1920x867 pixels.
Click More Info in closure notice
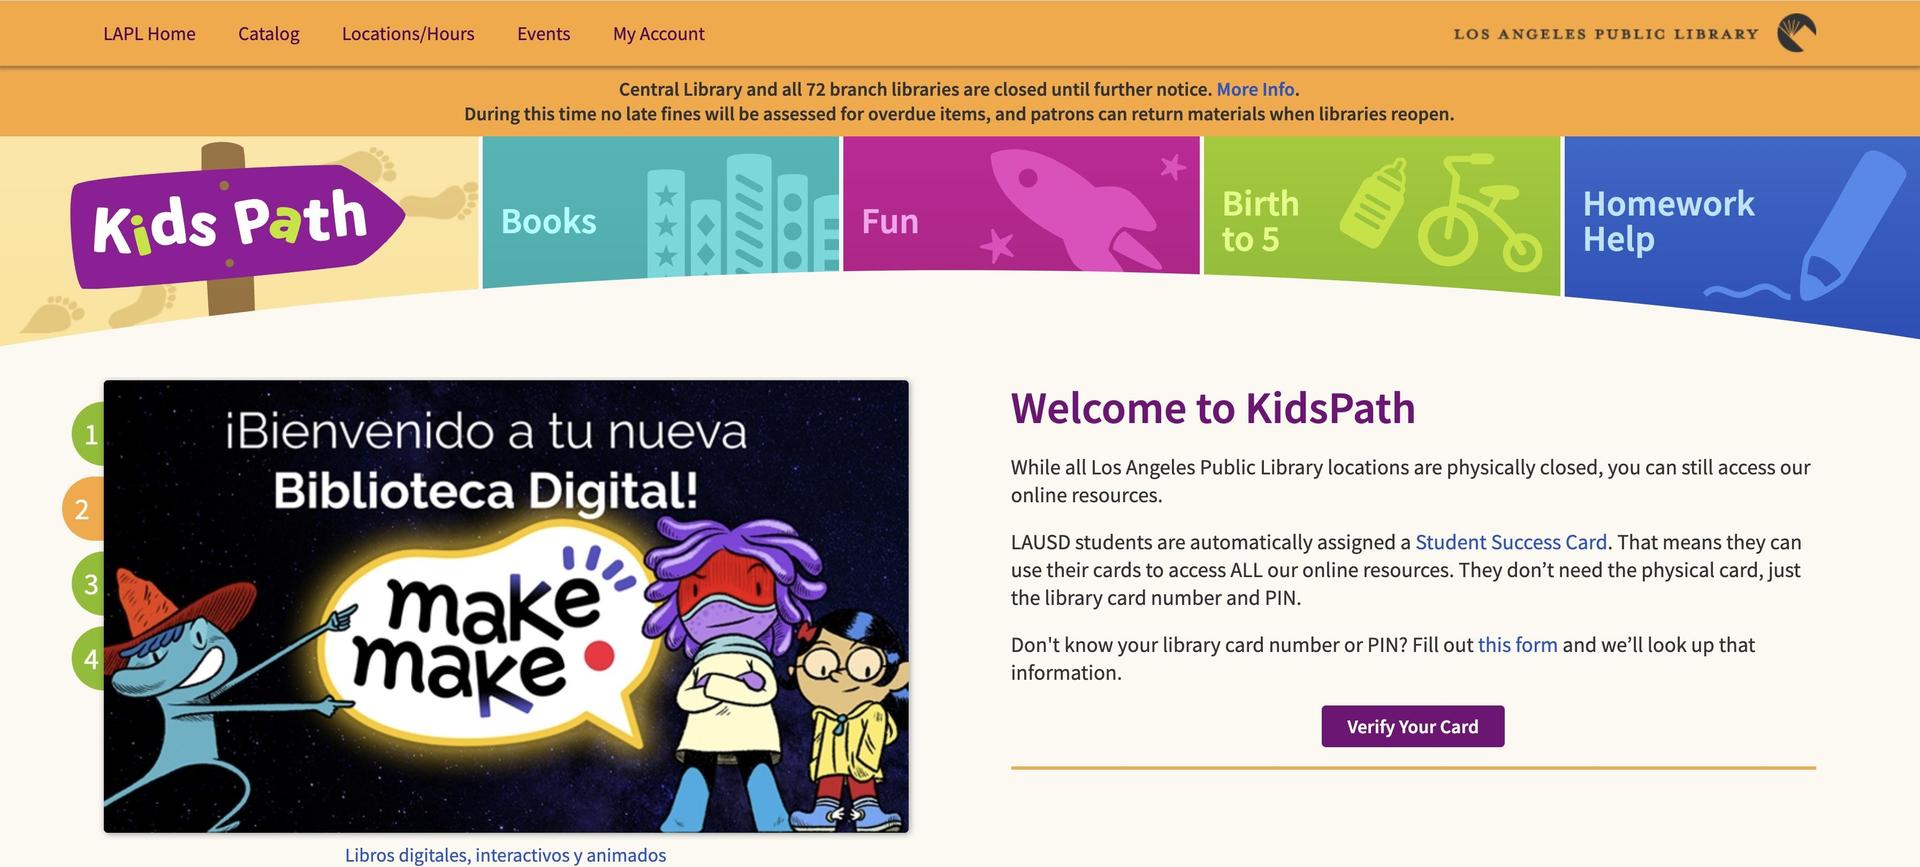point(1255,89)
